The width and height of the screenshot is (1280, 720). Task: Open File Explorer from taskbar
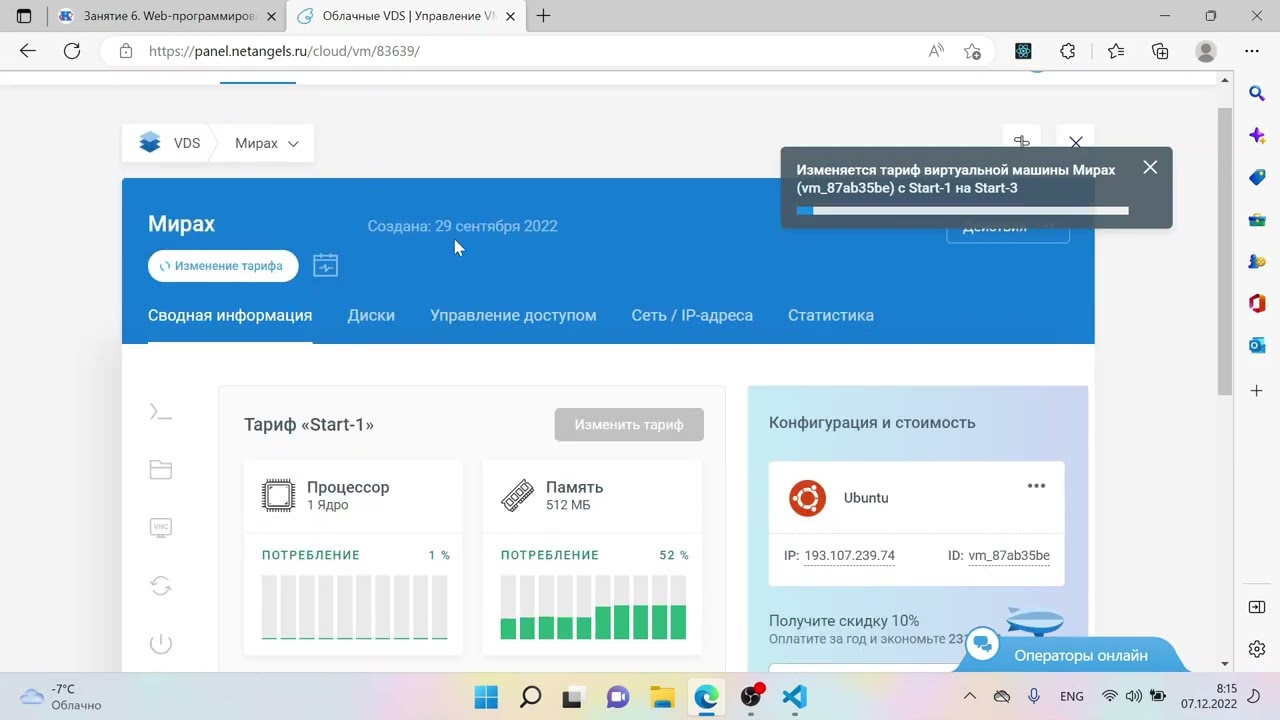[x=662, y=697]
